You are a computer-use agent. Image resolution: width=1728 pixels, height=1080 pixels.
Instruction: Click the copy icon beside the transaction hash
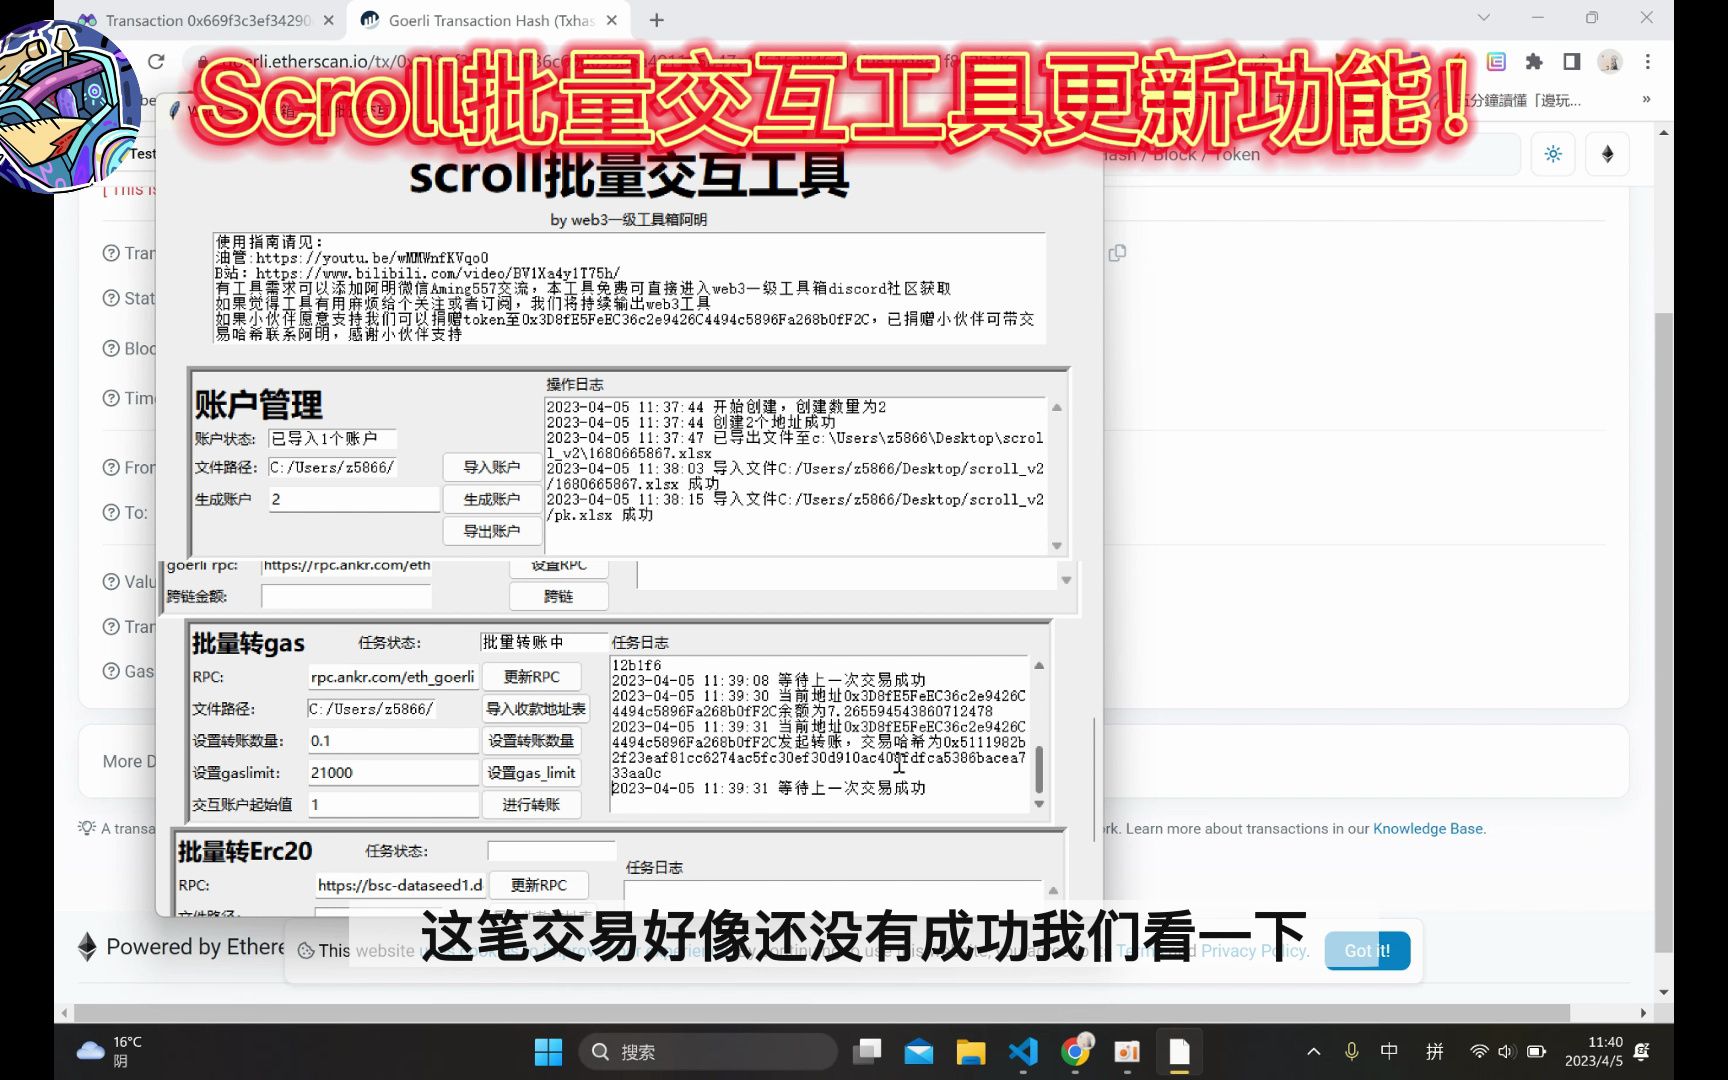pos(1117,253)
